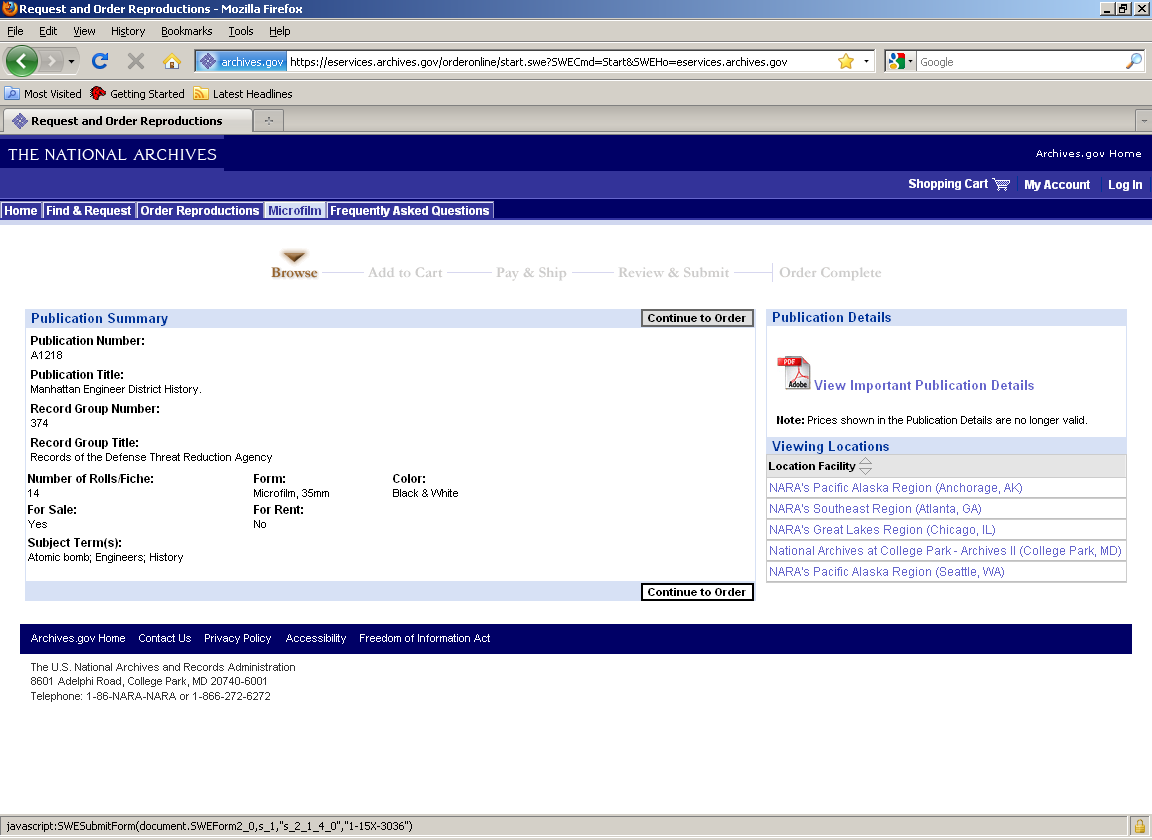Viewport: 1152px width, 840px height.
Task: Open View Important Publication Details link
Action: pos(924,385)
